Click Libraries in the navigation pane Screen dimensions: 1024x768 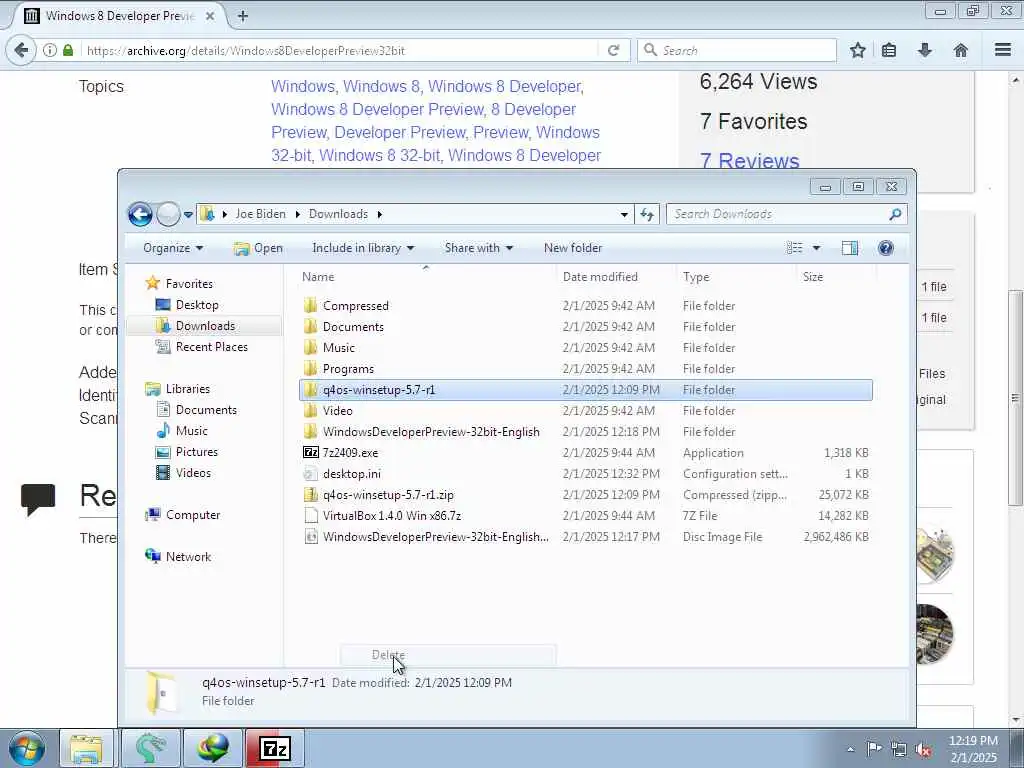pos(187,389)
